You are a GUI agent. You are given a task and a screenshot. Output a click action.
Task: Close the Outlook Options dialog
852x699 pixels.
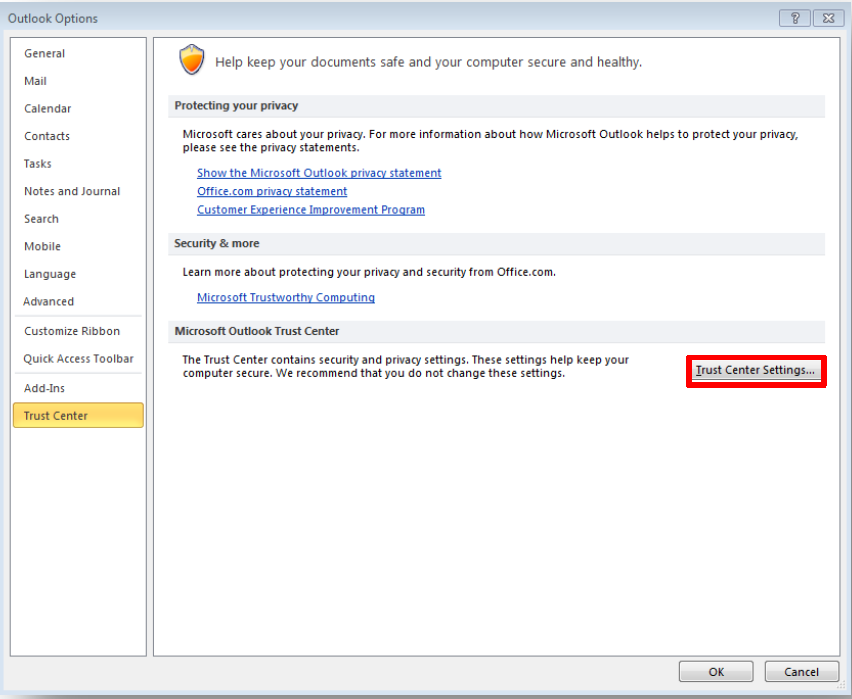tap(829, 18)
